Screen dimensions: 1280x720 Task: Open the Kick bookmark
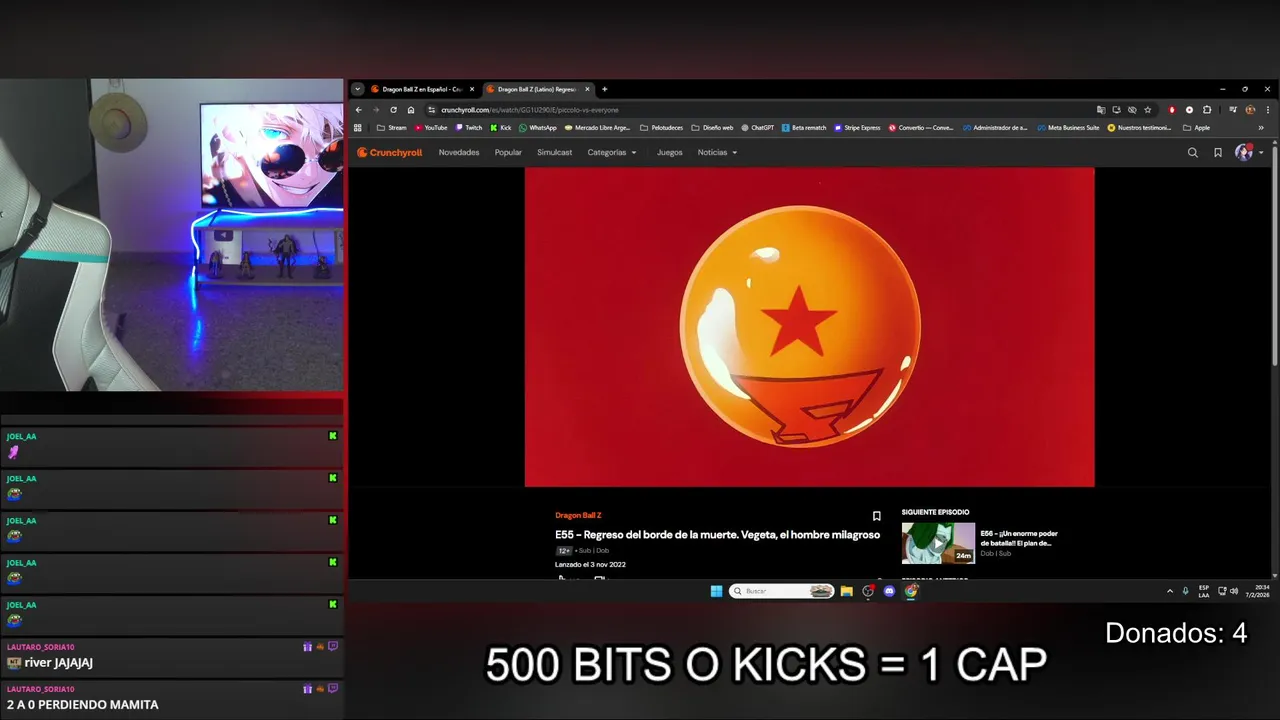pos(501,128)
